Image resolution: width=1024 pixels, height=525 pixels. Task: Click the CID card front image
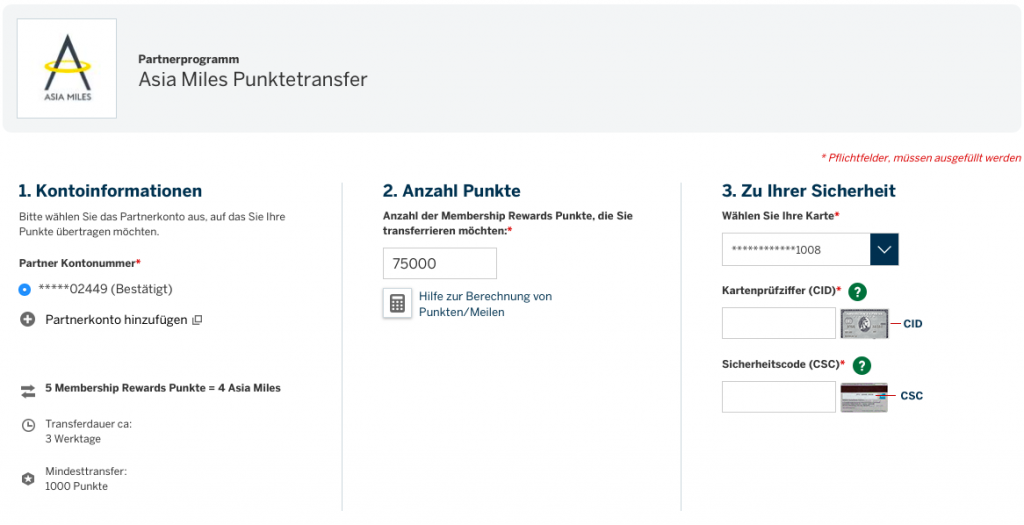coord(865,324)
